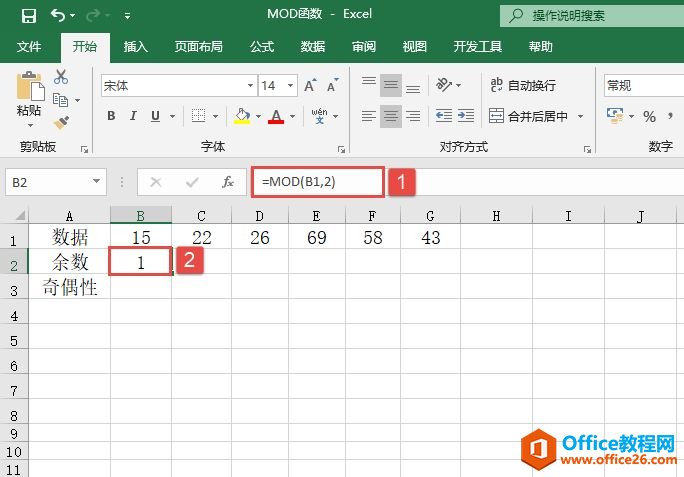Open the 插入 (Insert) ribbon tab
684x477 pixels.
point(136,47)
